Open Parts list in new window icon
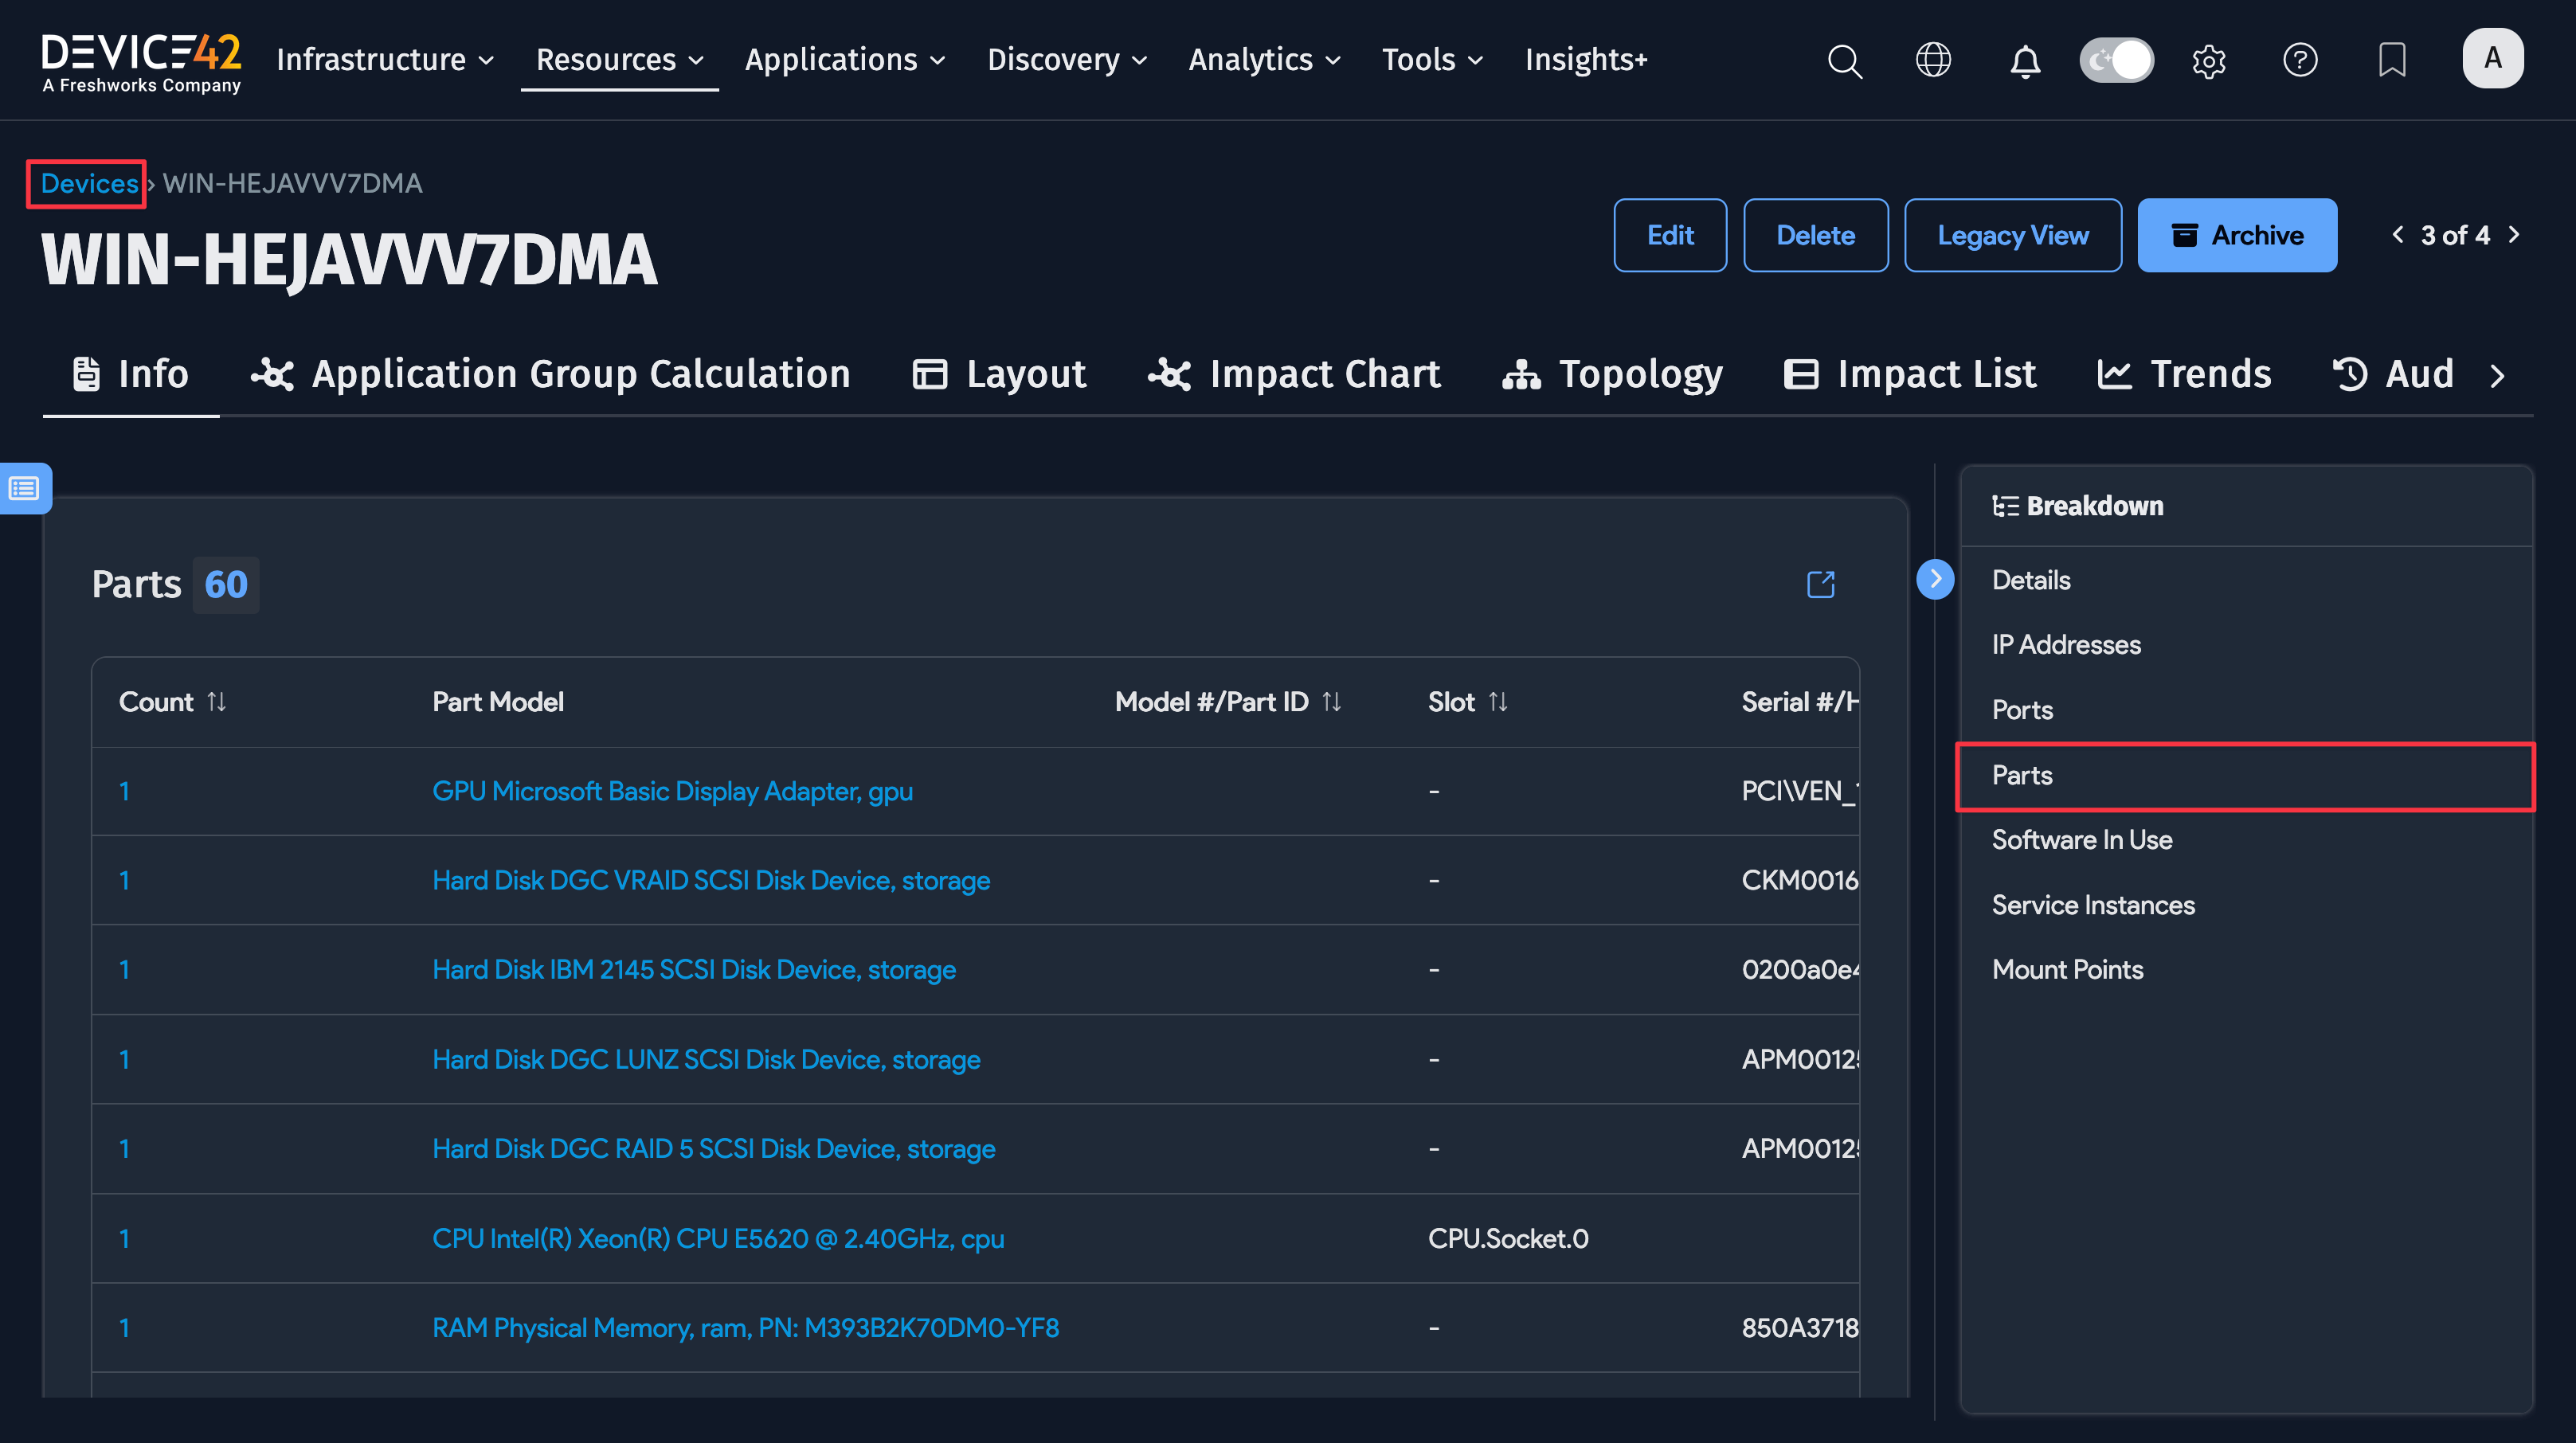 [x=1821, y=584]
